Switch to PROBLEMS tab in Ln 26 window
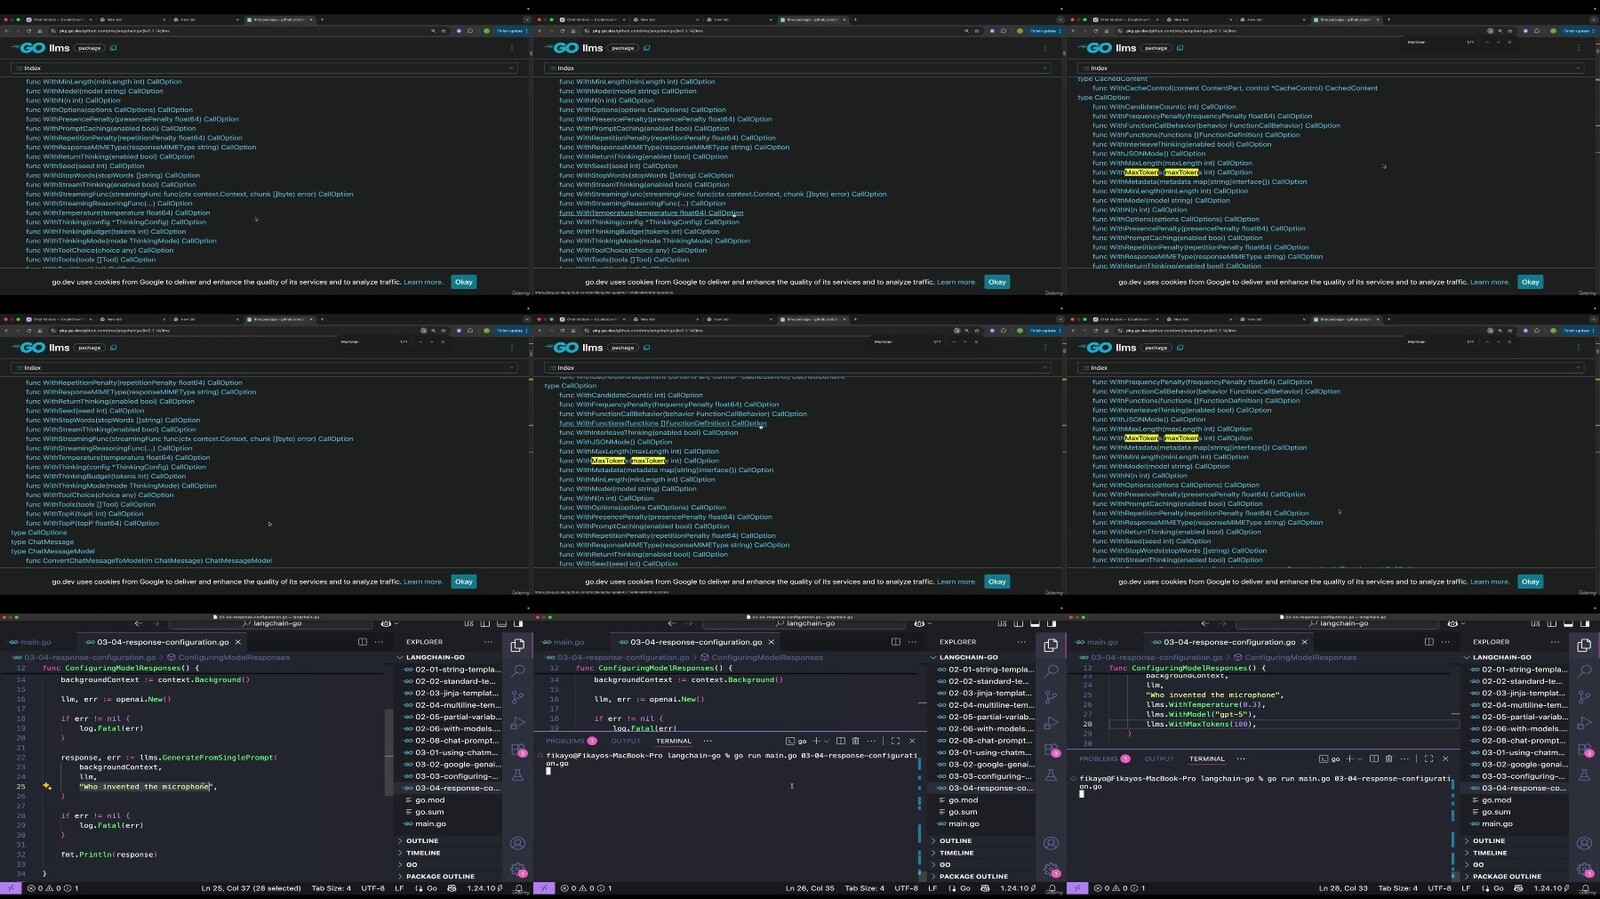 pos(565,741)
